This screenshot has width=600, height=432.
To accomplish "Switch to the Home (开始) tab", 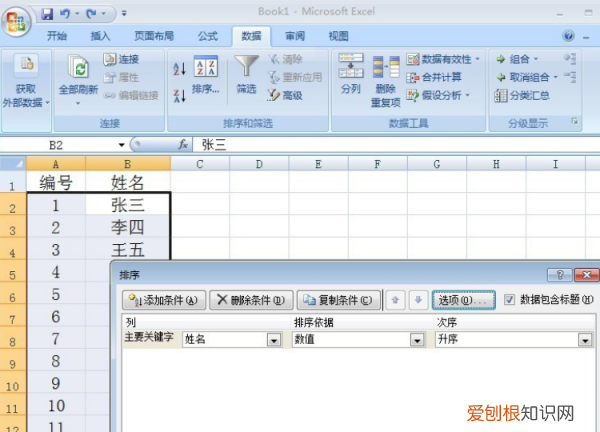I will tap(57, 36).
